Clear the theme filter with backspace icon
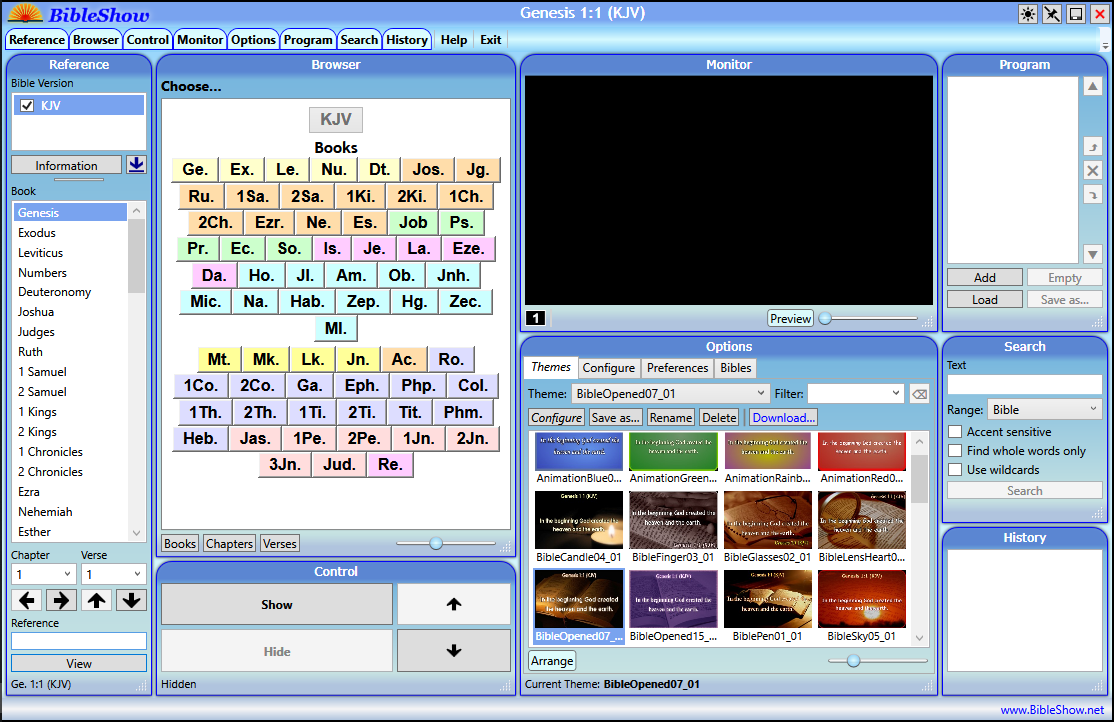The height and width of the screenshot is (722, 1114). coord(919,394)
